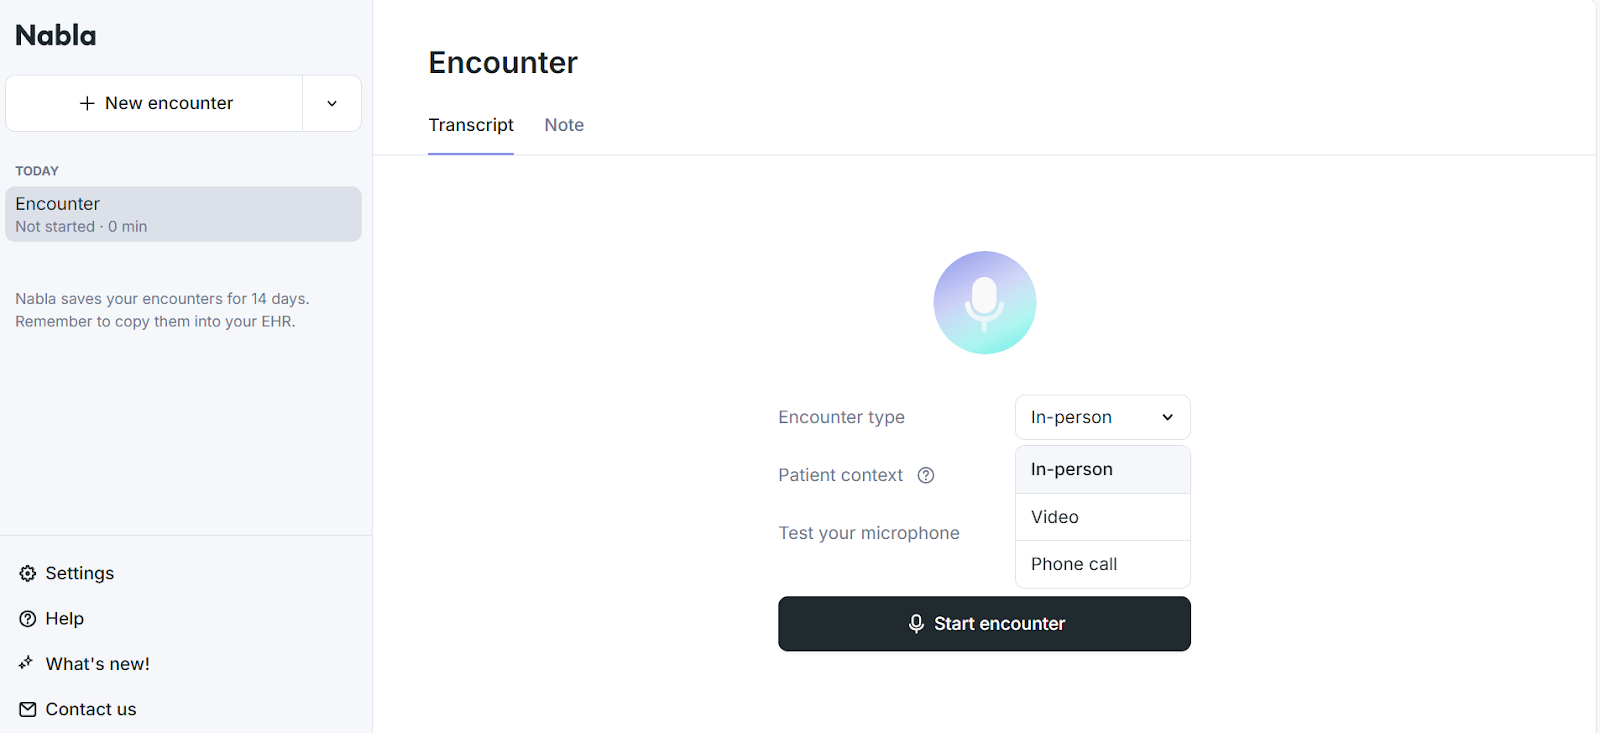Expand the New encounter dropdown chevron
Screen dimensions: 1600x733
pyautogui.click(x=331, y=103)
